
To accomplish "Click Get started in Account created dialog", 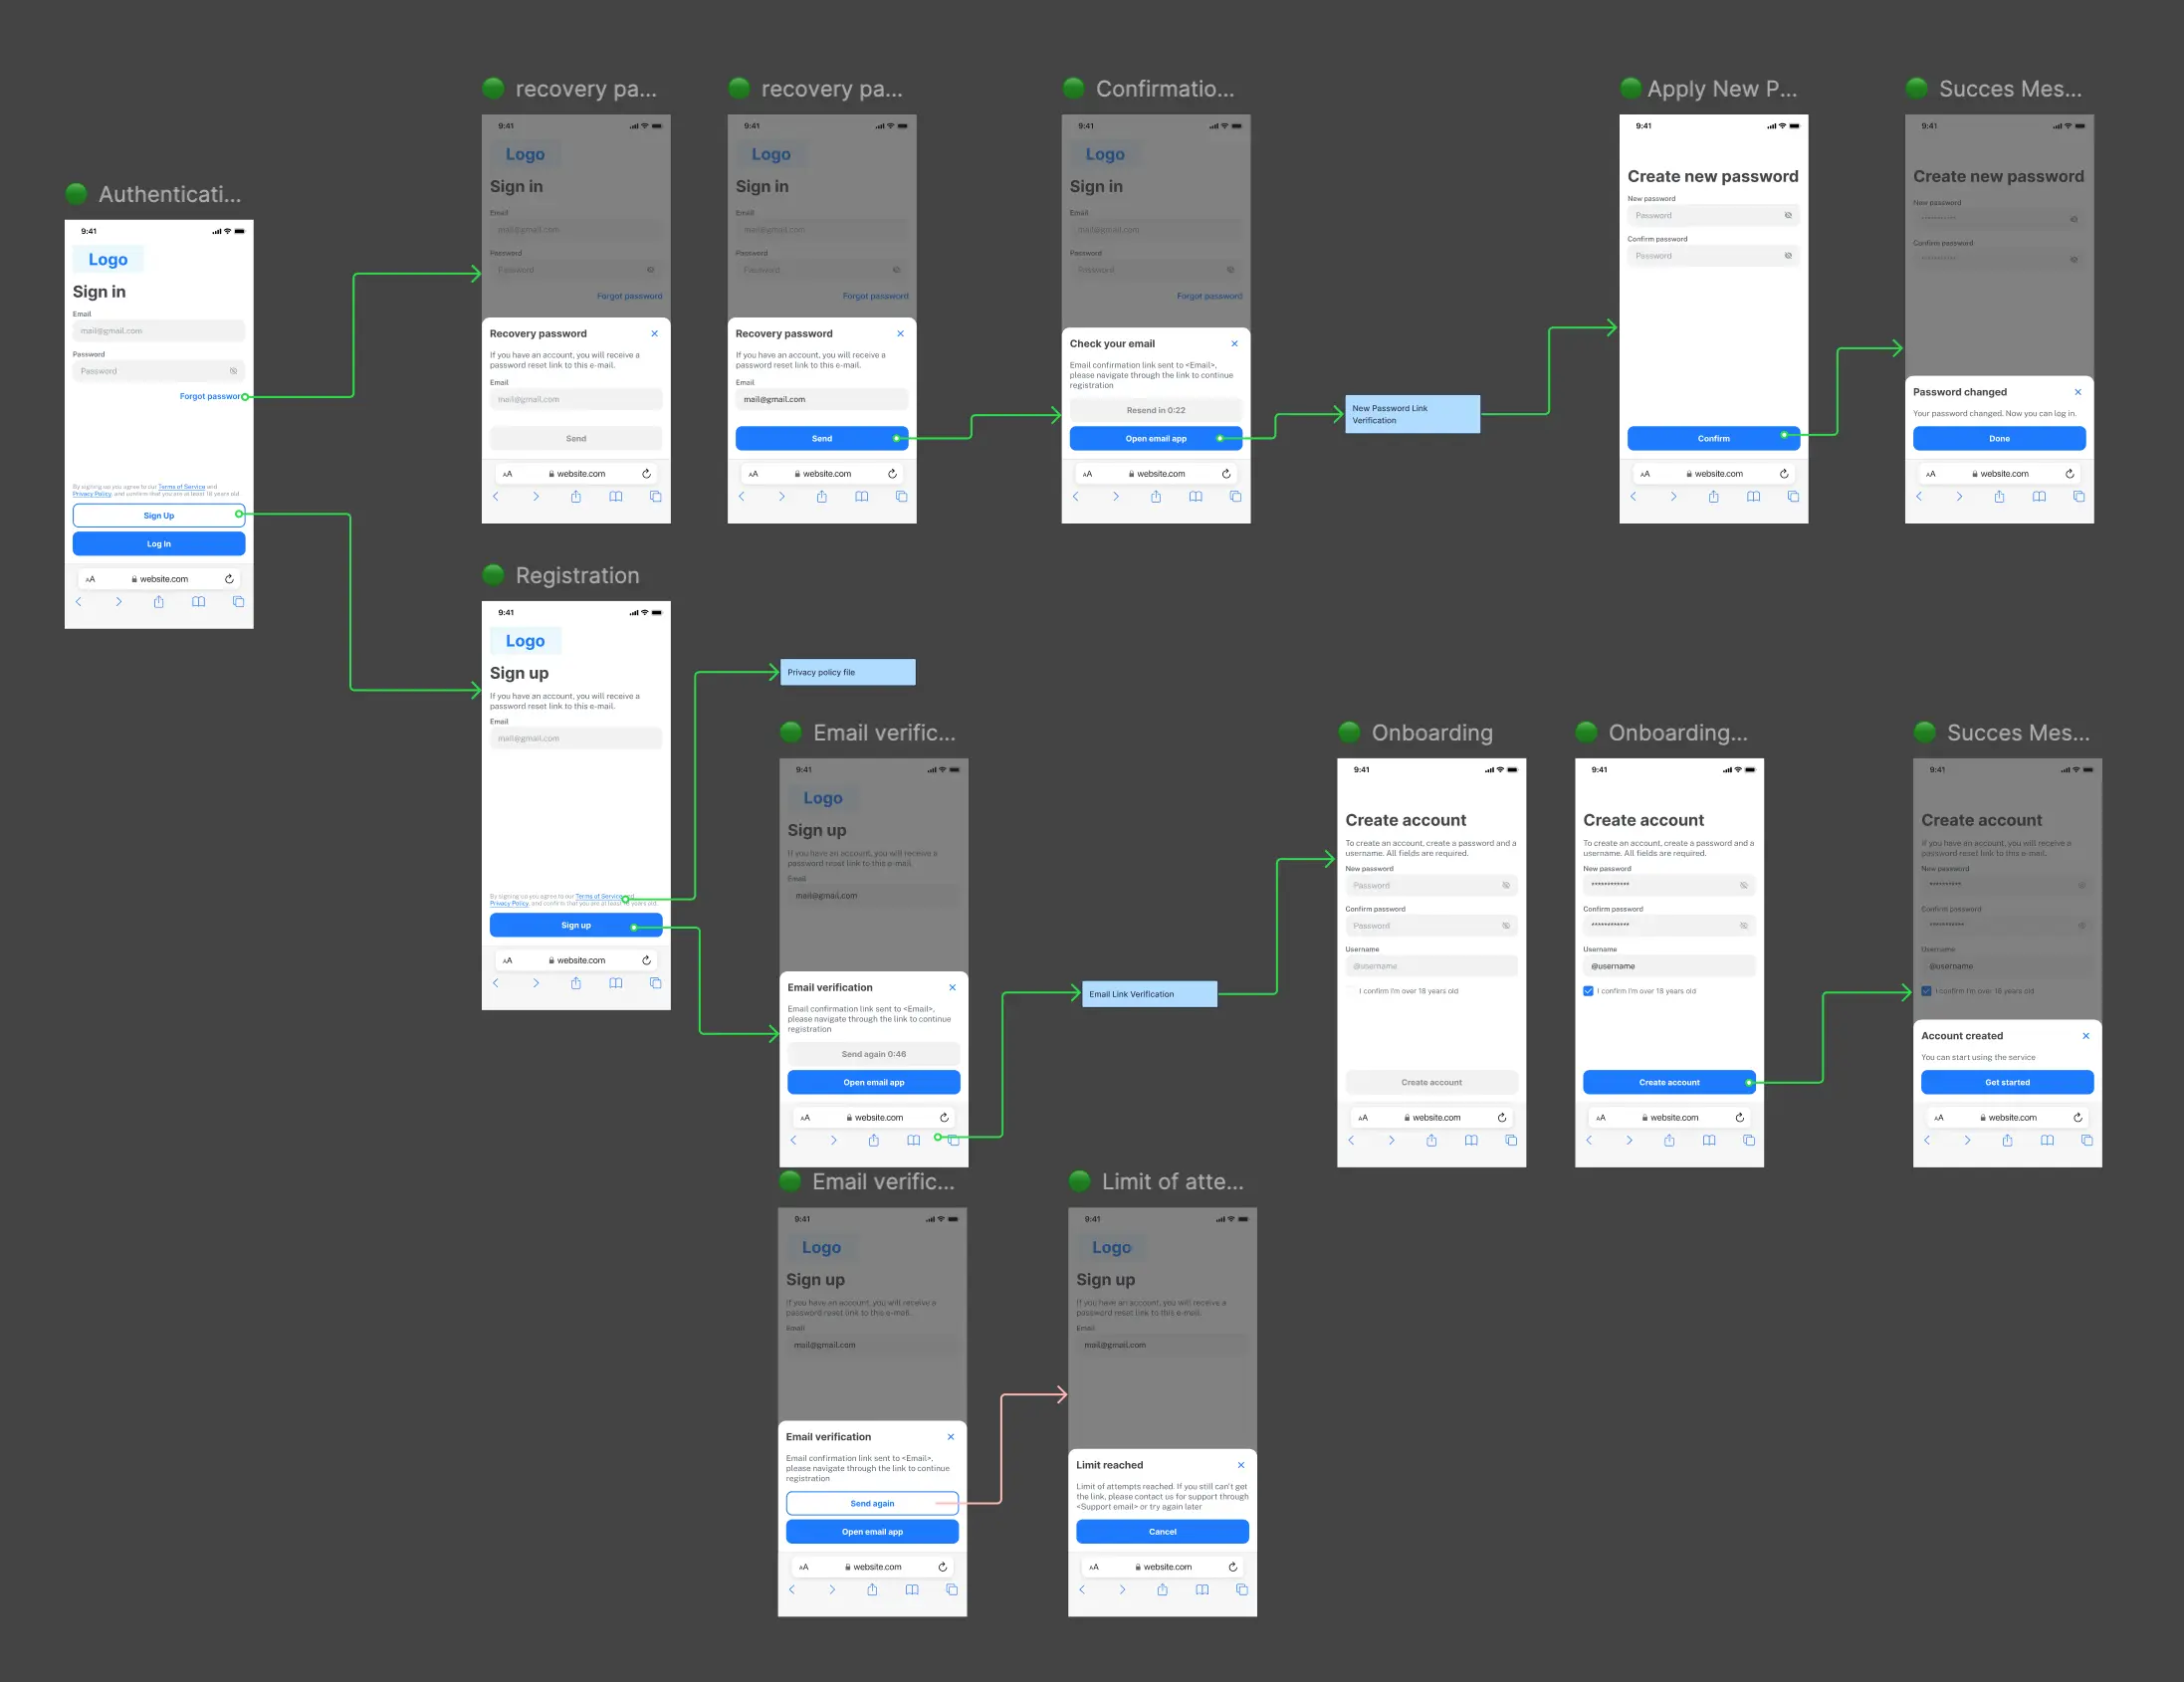I will pyautogui.click(x=2007, y=1082).
